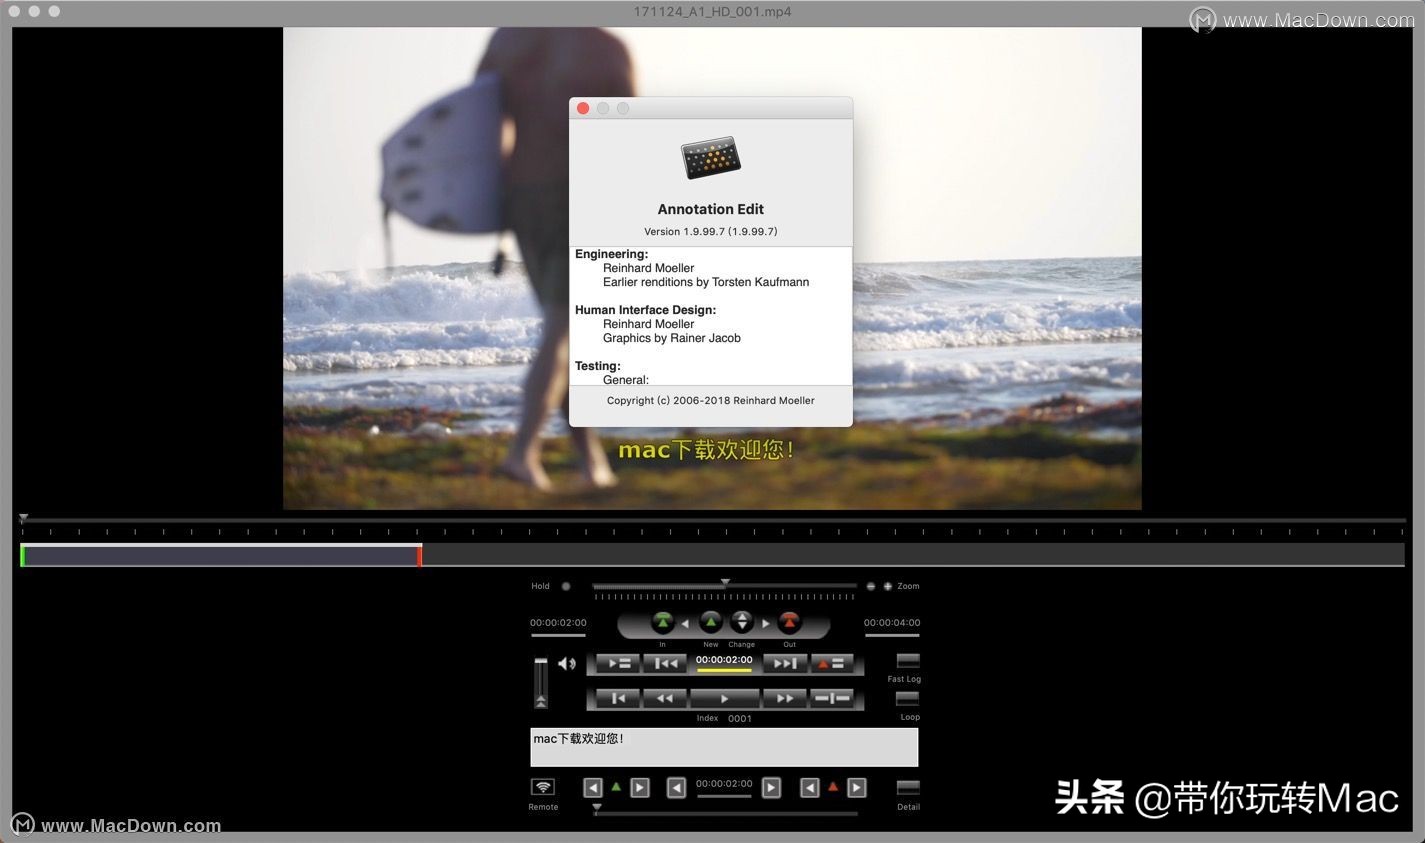The image size is (1425, 843).
Task: Jump to the next subtitle
Action: (x=785, y=663)
